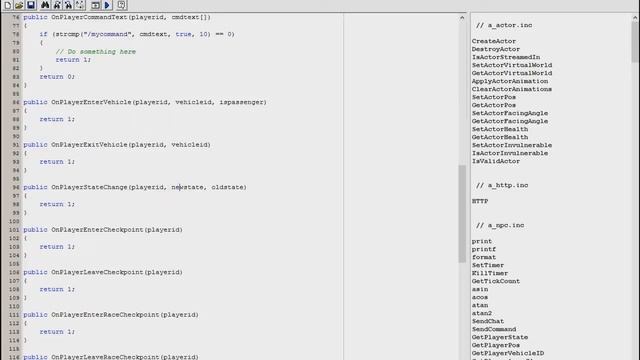Click the Find Next toolbar icon
This screenshot has height=360, width=640.
click(57, 5)
